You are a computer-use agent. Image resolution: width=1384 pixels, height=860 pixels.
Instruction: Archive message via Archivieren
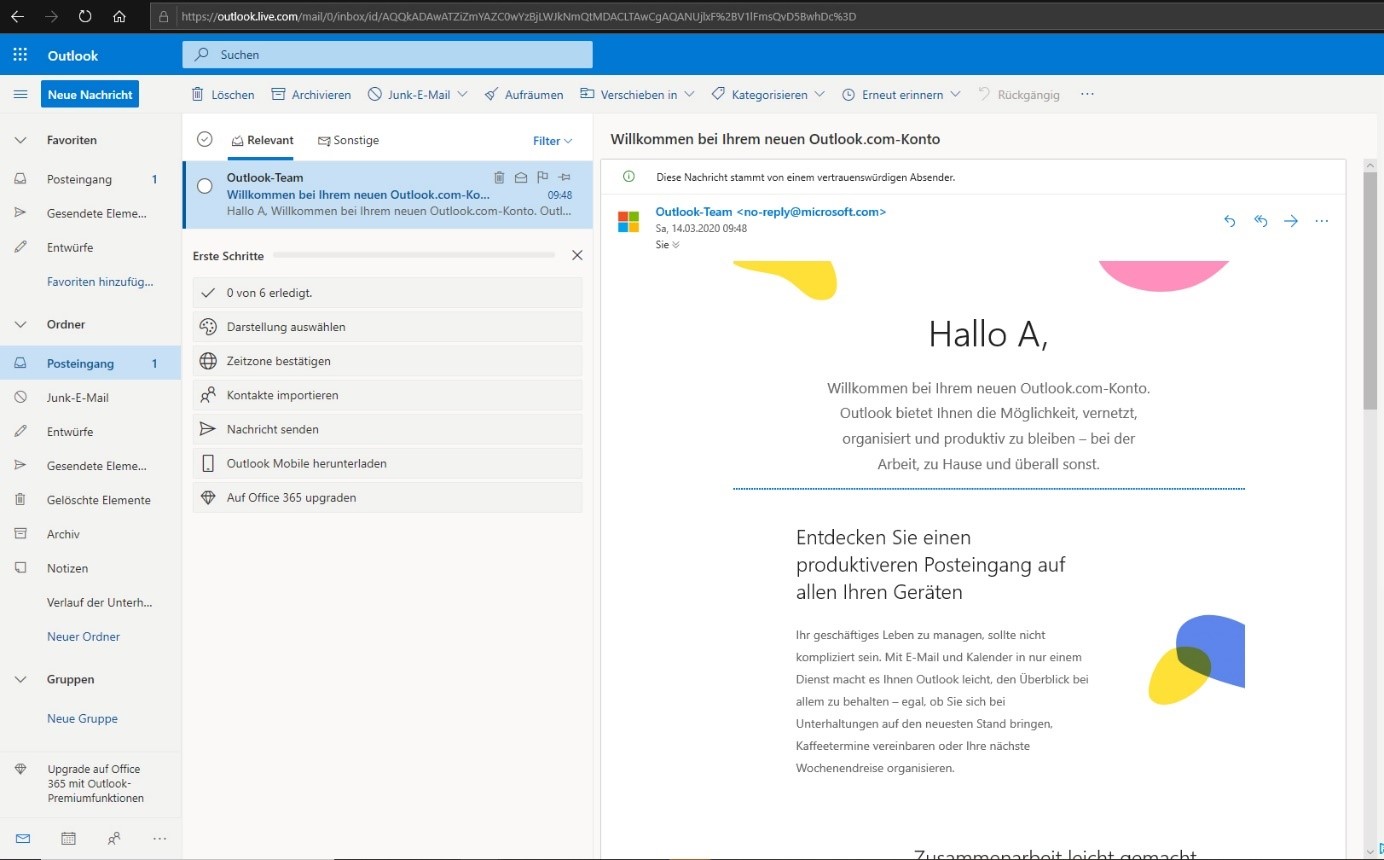pos(311,95)
